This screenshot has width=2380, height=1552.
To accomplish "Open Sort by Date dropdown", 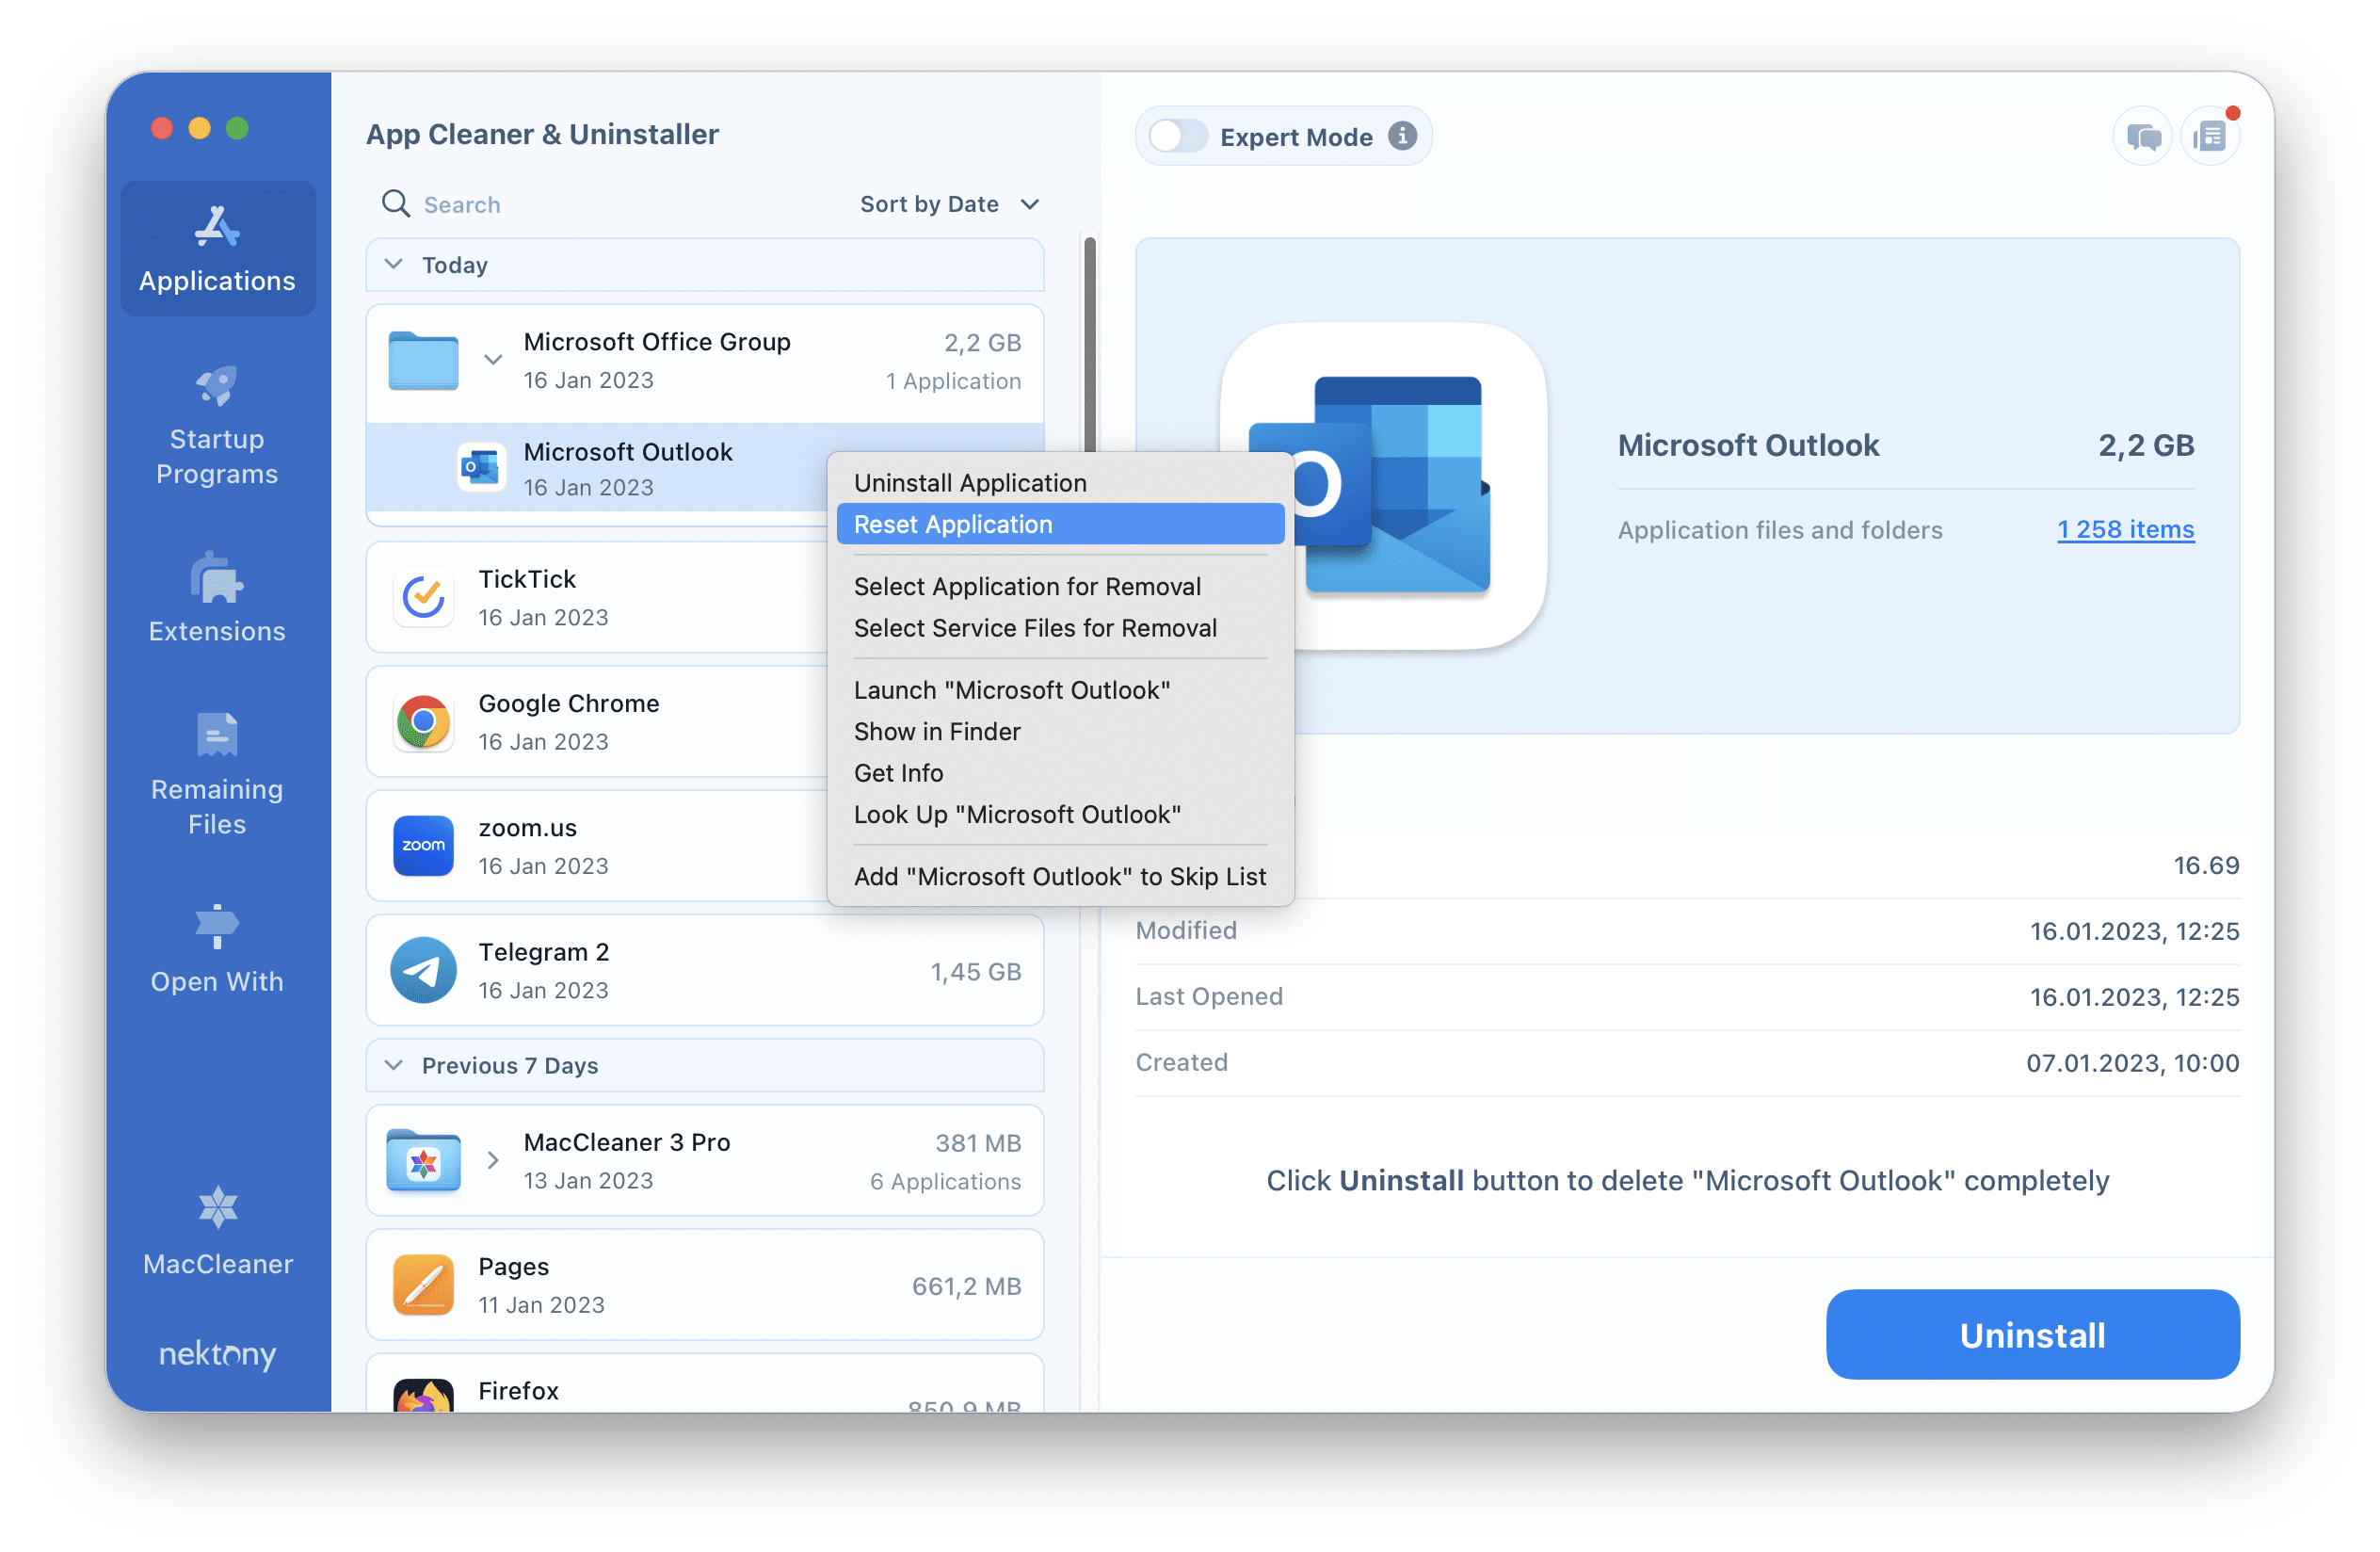I will coord(949,202).
